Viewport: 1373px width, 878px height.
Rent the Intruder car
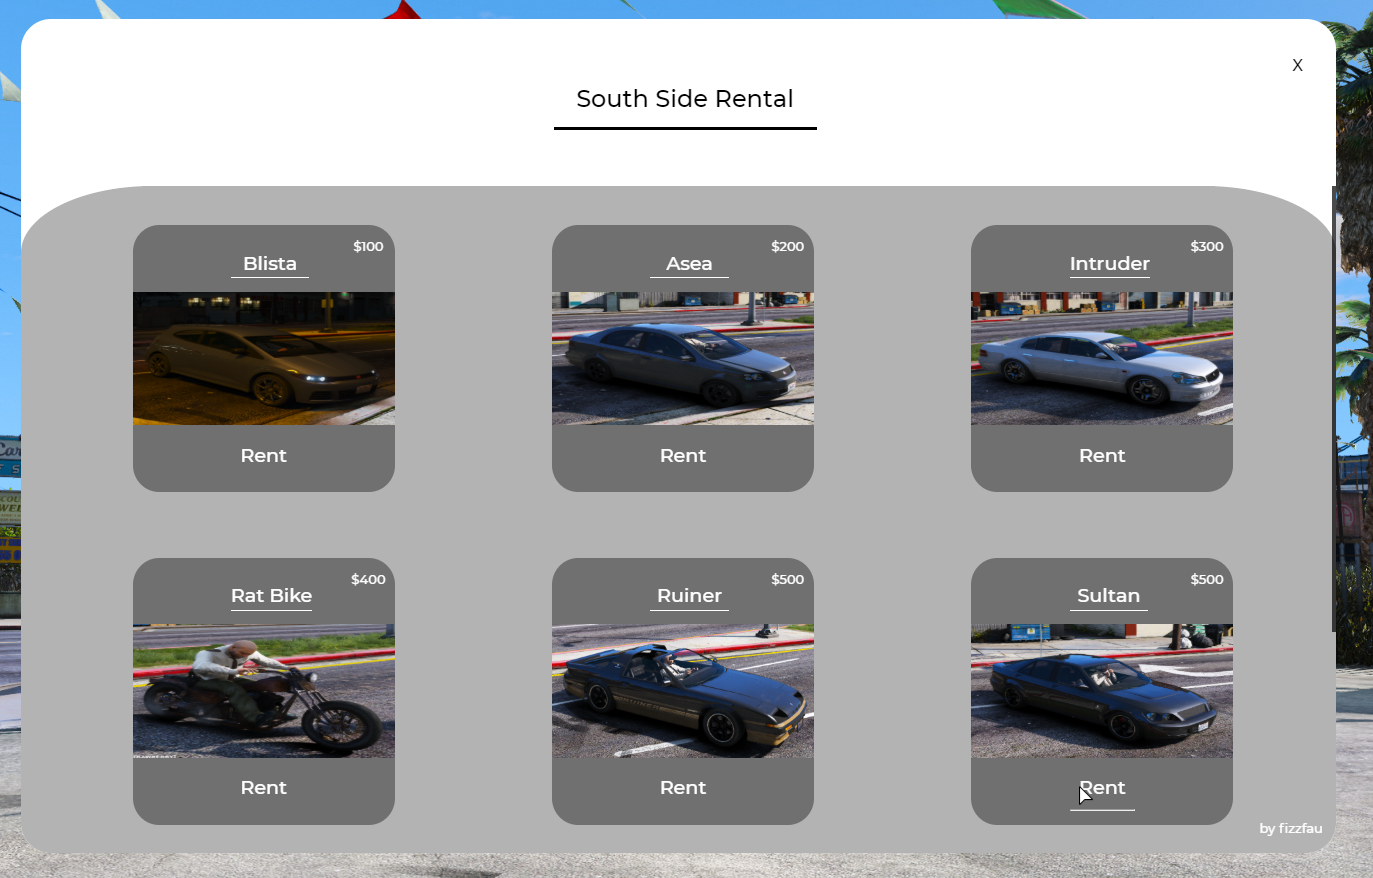pos(1102,456)
